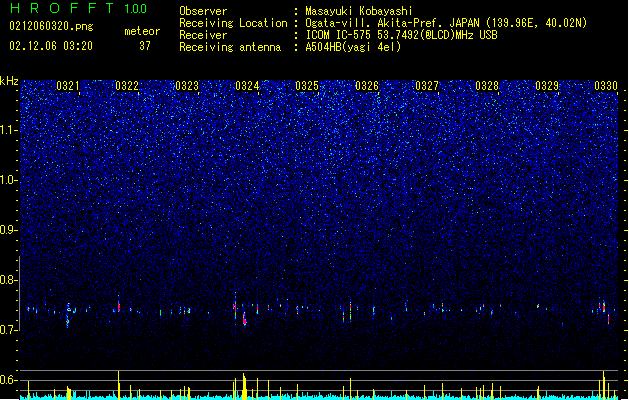Click the 'meteor' label

(142, 31)
